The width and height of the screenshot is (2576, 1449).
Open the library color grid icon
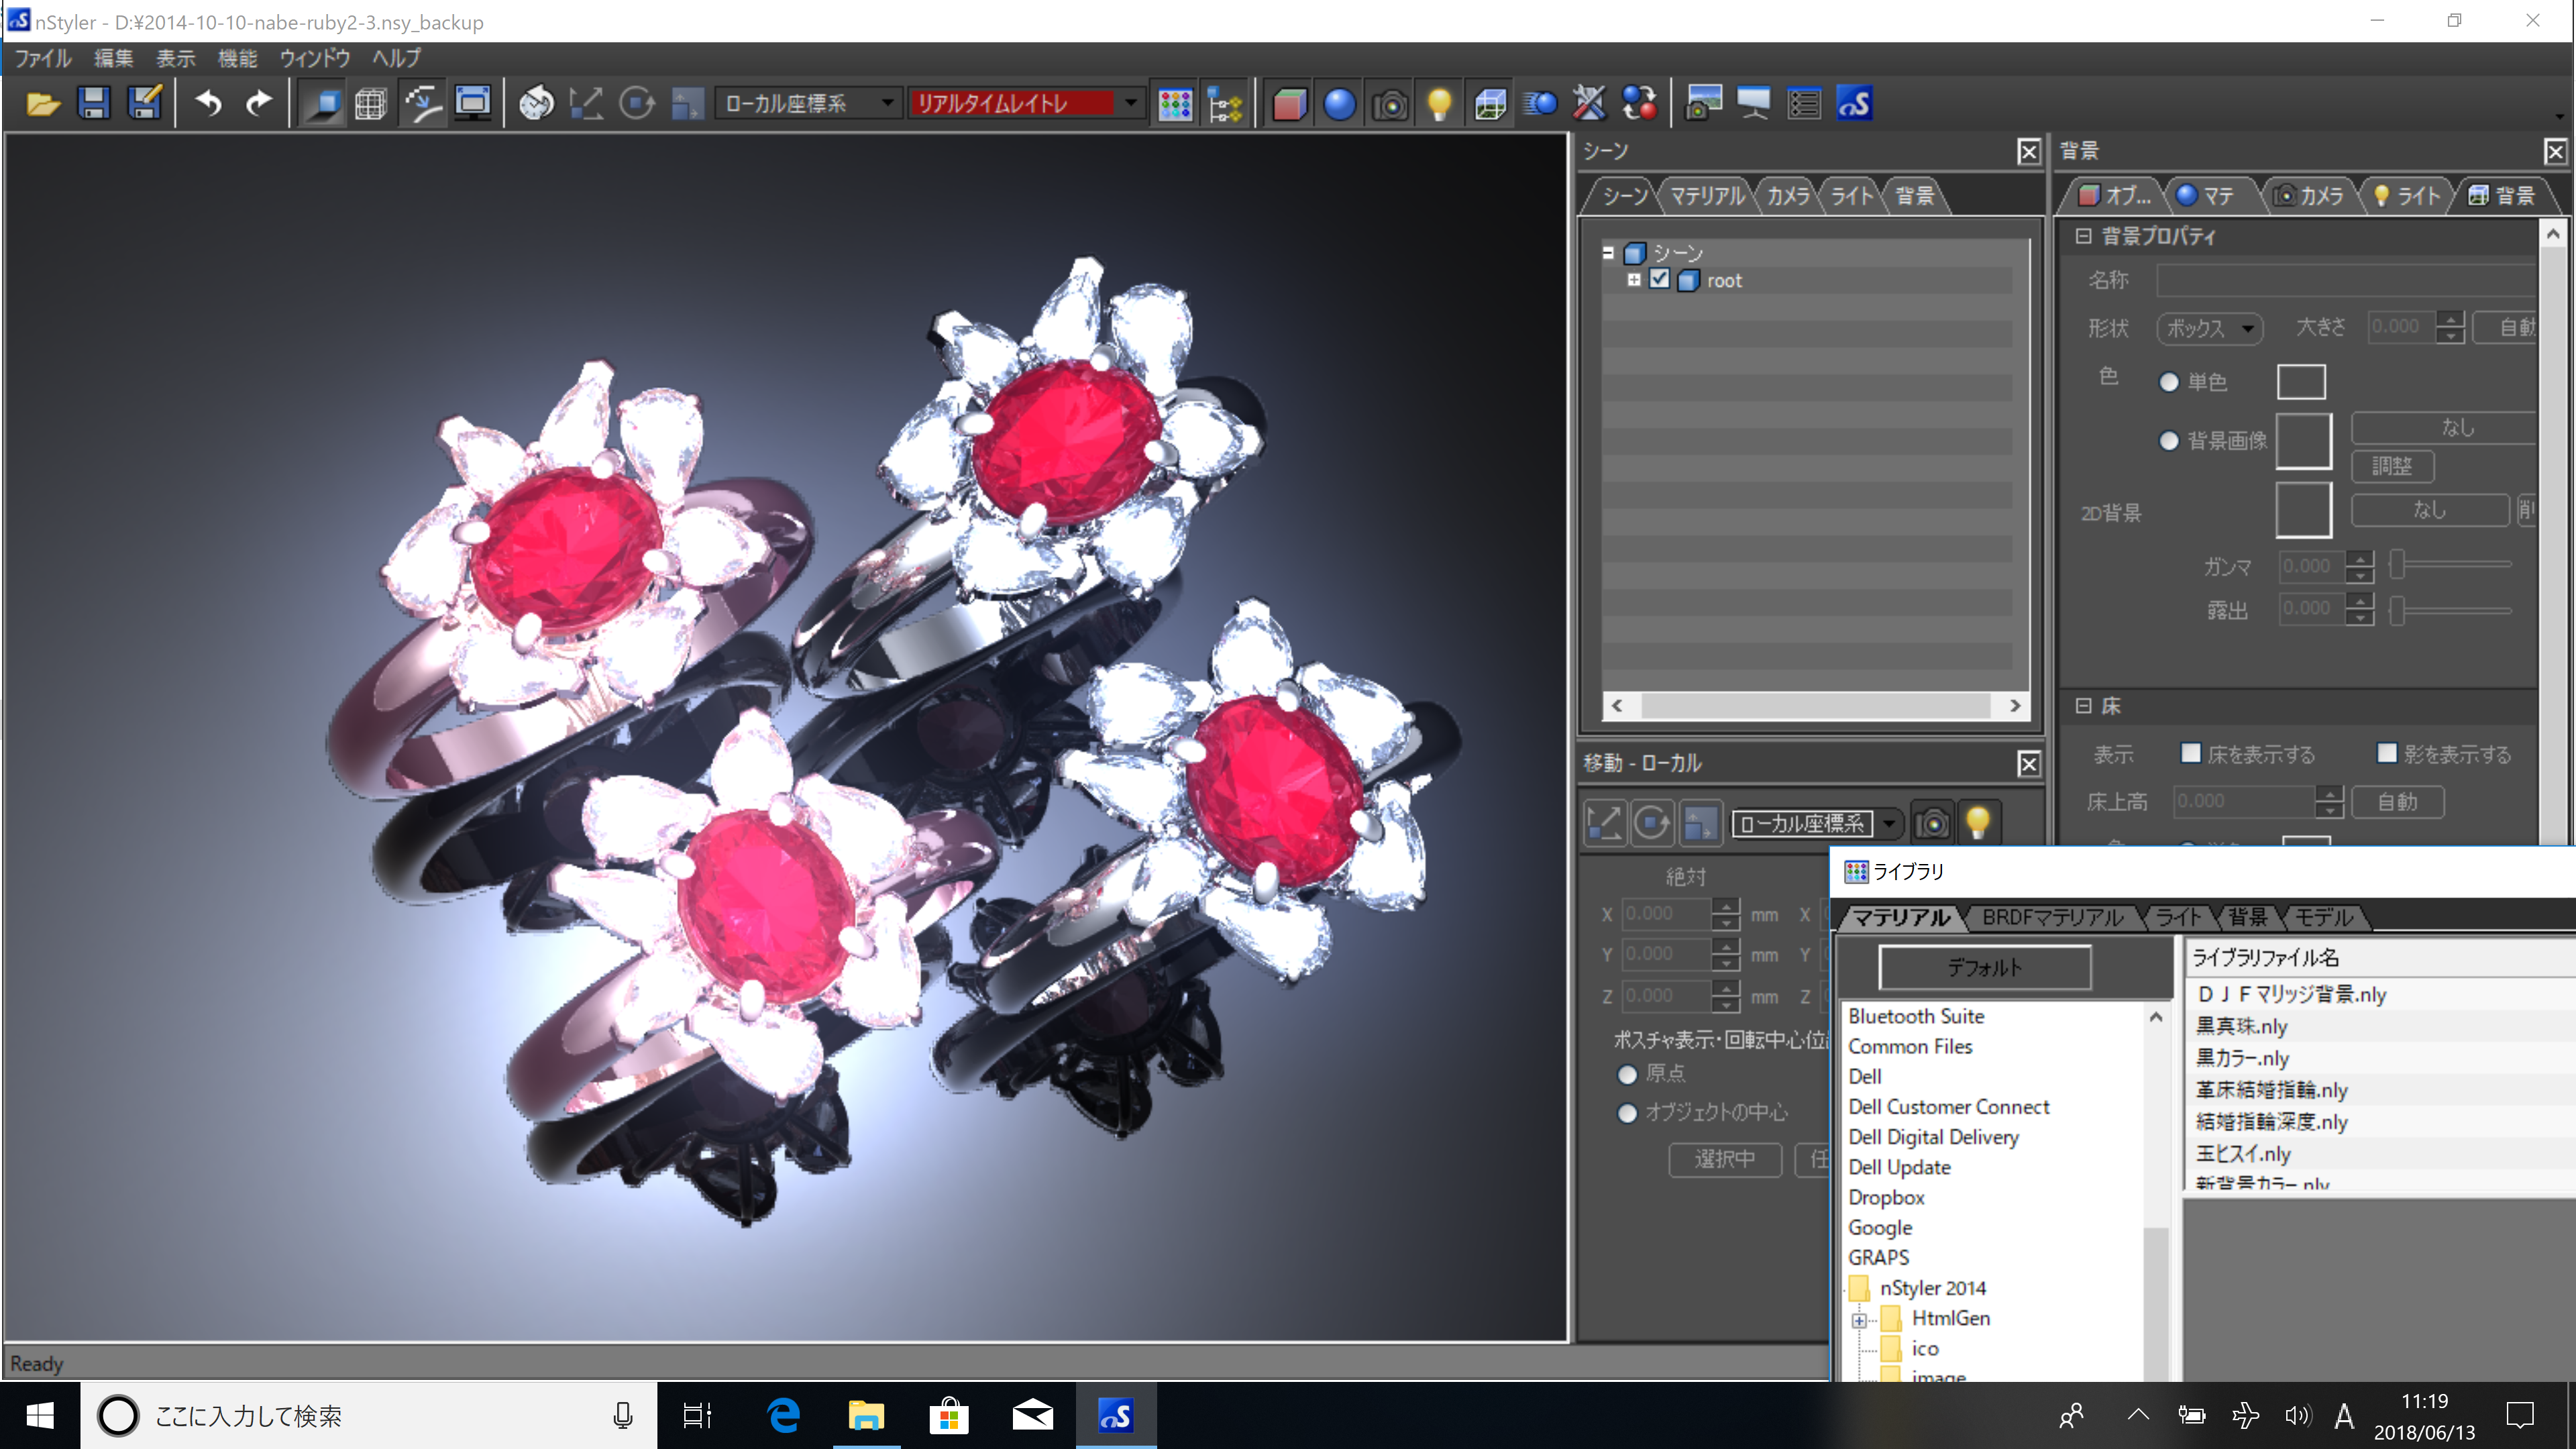1175,104
